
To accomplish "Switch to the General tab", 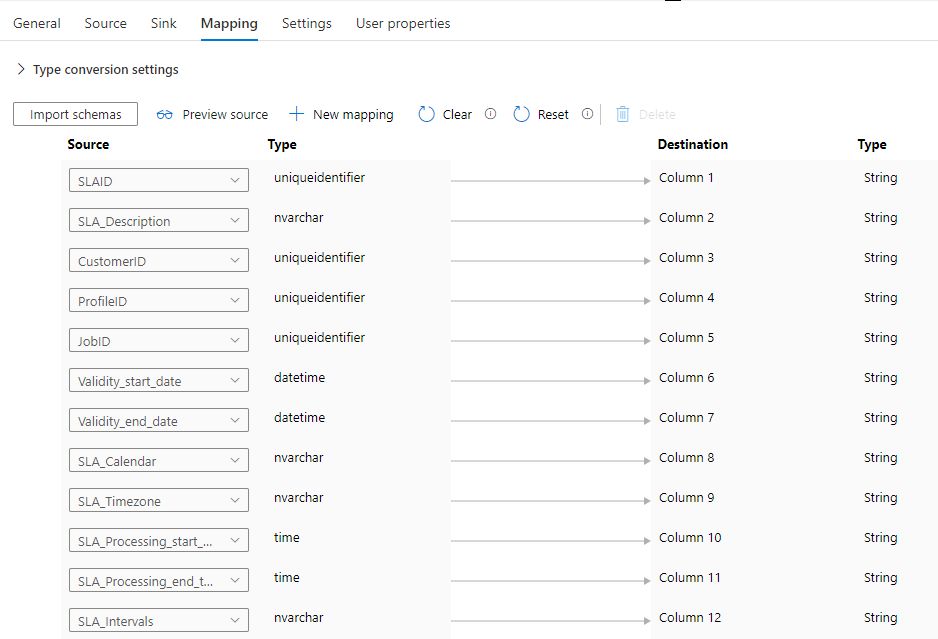I will coord(37,23).
